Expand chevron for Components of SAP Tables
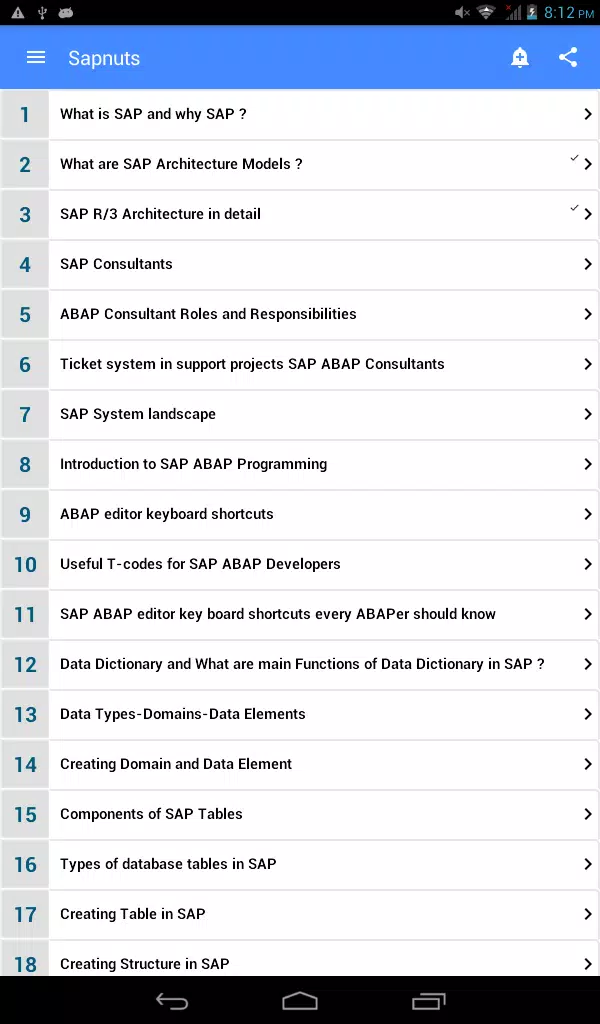The image size is (600, 1024). pyautogui.click(x=588, y=814)
